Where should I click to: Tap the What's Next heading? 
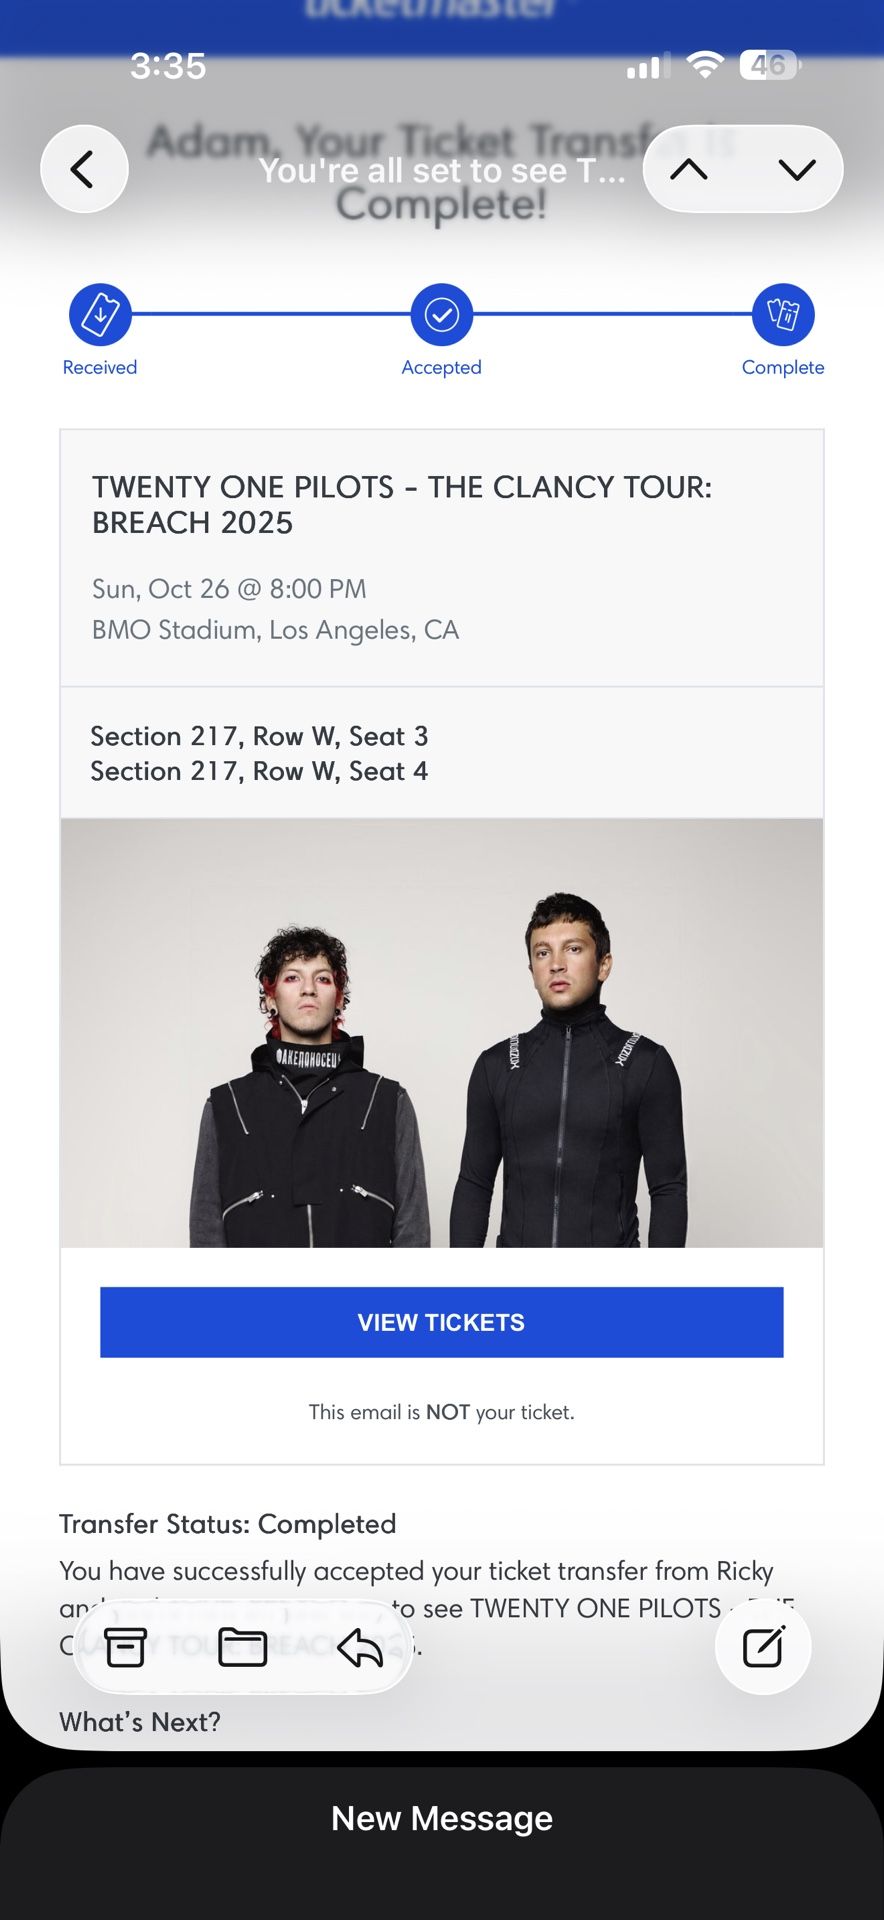click(140, 1721)
